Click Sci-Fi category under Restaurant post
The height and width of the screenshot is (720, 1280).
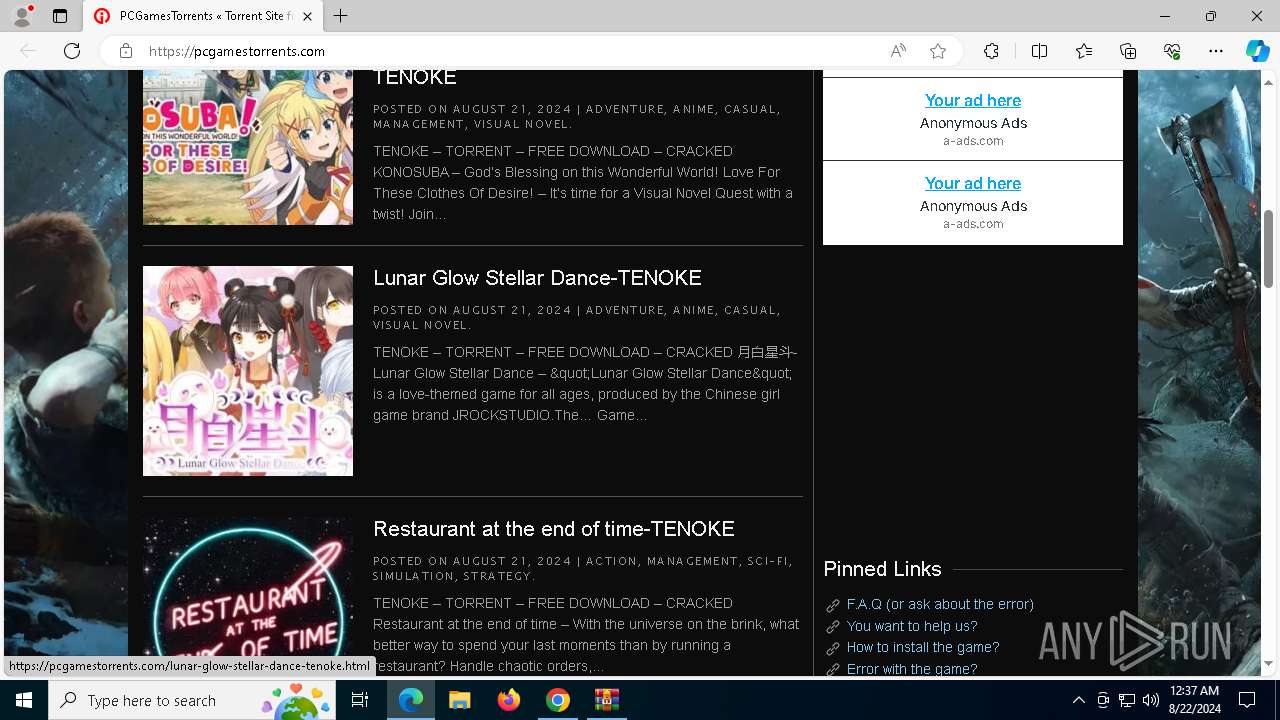767,561
